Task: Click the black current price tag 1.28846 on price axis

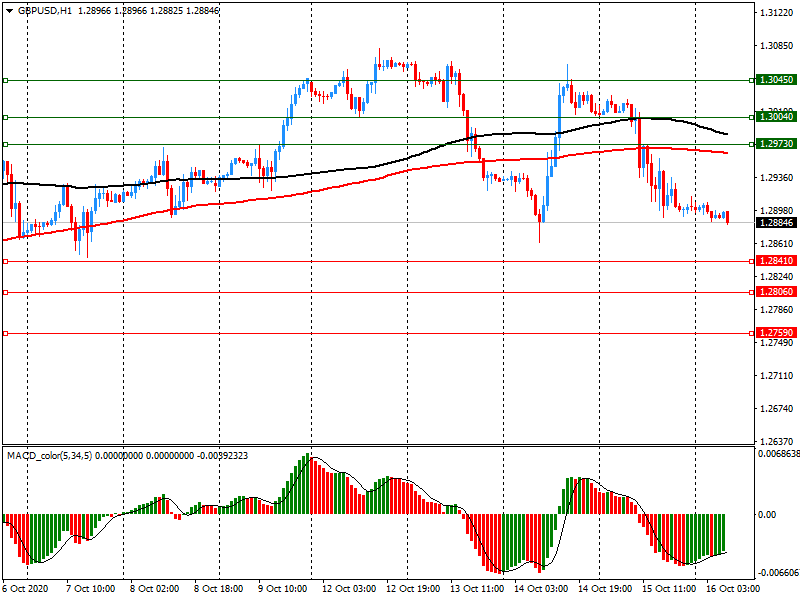Action: coord(776,223)
